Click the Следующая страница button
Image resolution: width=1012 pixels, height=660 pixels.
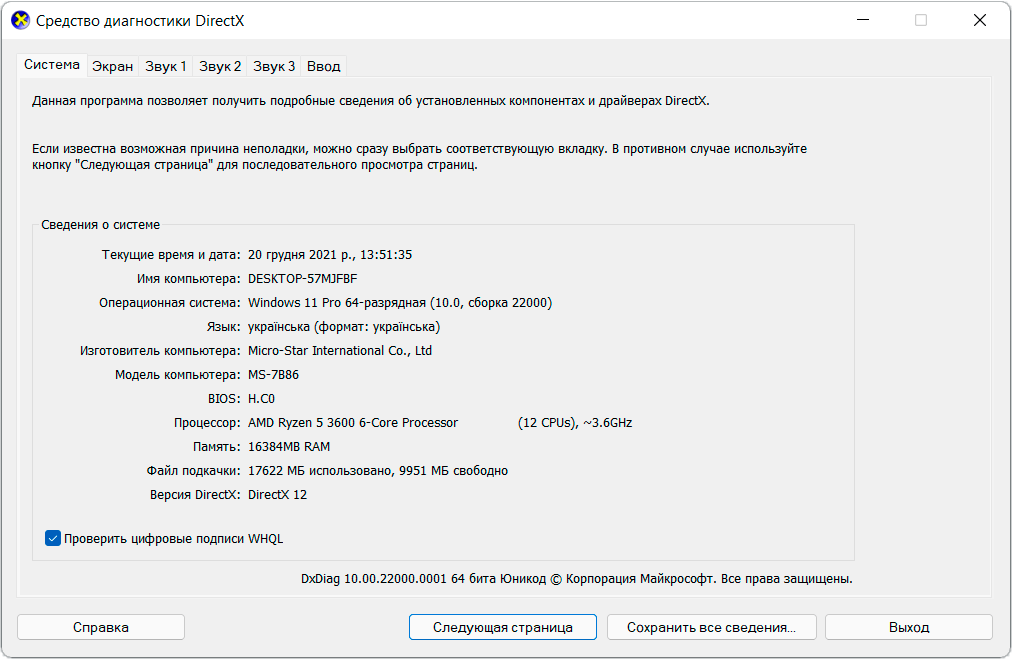click(x=502, y=627)
